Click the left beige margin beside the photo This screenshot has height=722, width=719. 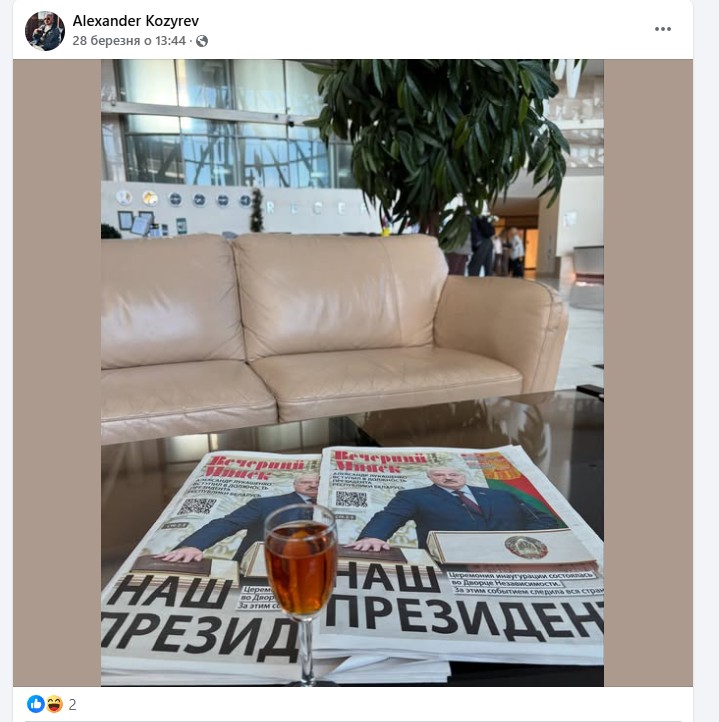coord(57,373)
